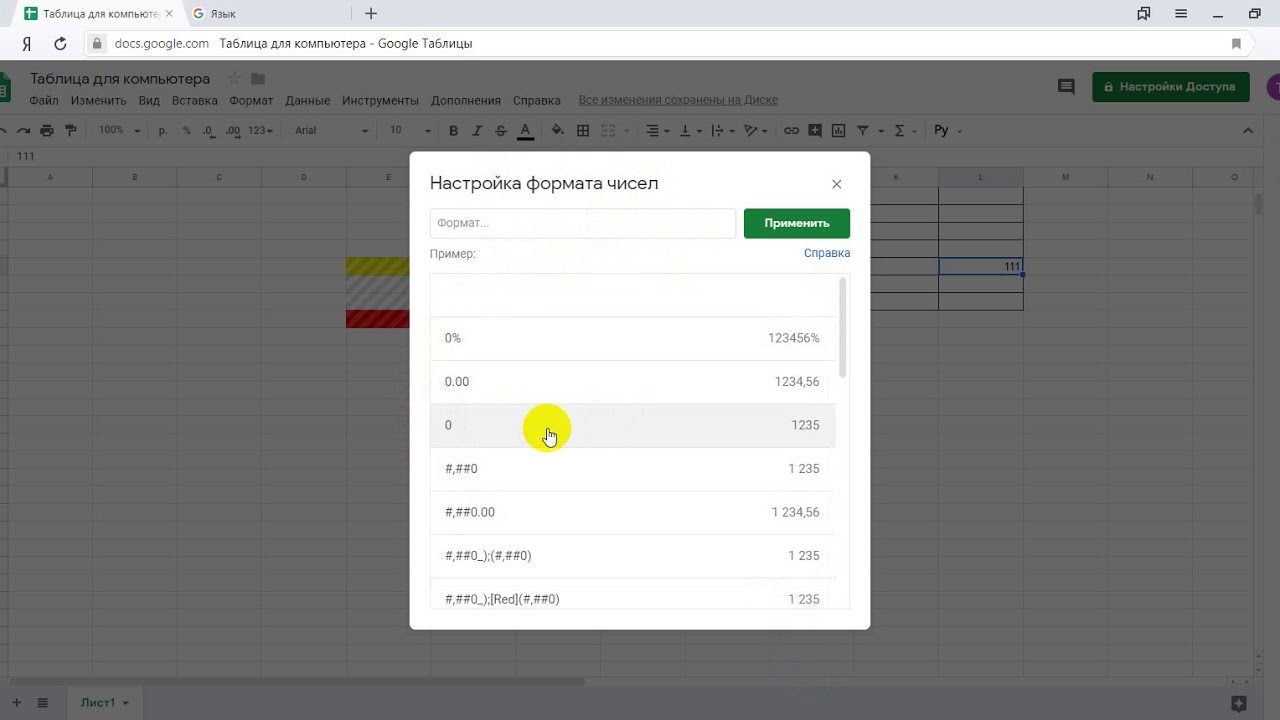Viewport: 1280px width, 720px height.
Task: Open the Вид menu
Action: [x=149, y=100]
